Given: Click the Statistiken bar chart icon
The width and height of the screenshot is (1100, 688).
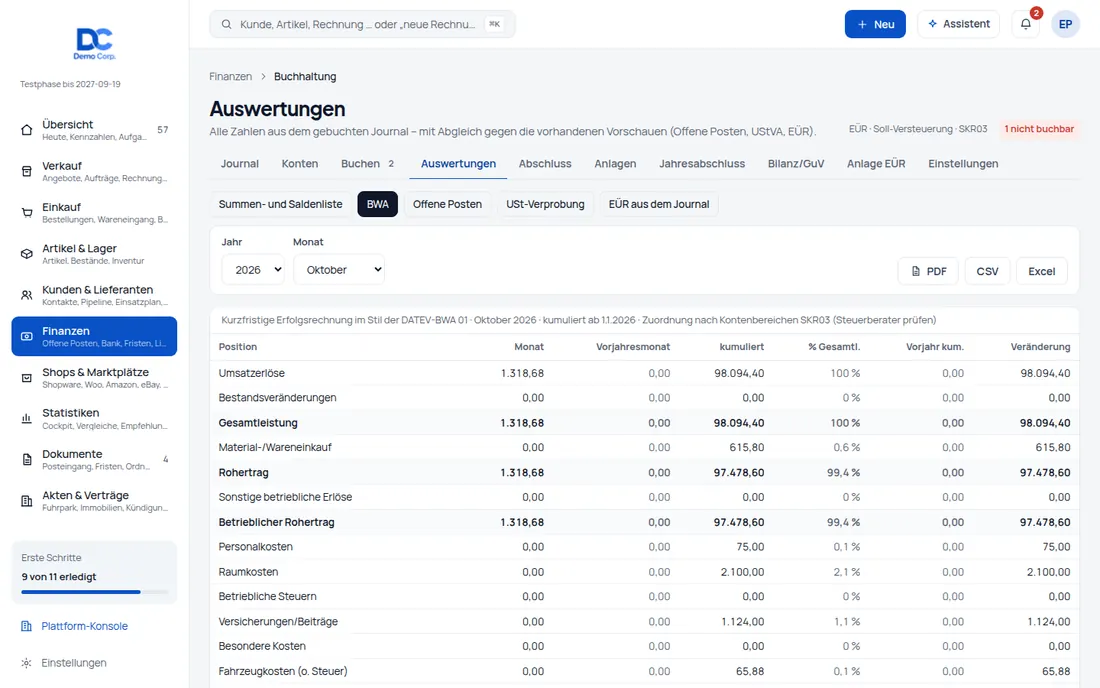Looking at the screenshot, I should (27, 419).
